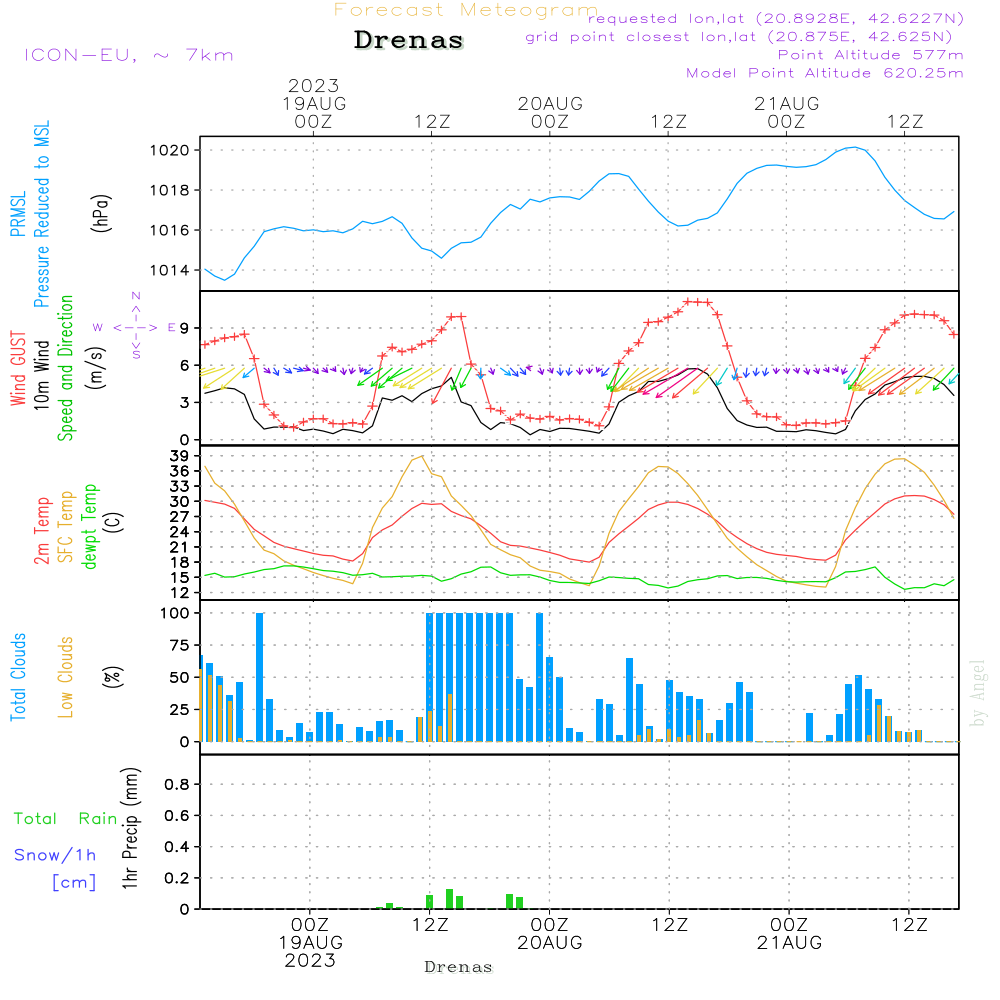
Task: Click the green dewpt Temp axis label
Action: (x=90, y=527)
